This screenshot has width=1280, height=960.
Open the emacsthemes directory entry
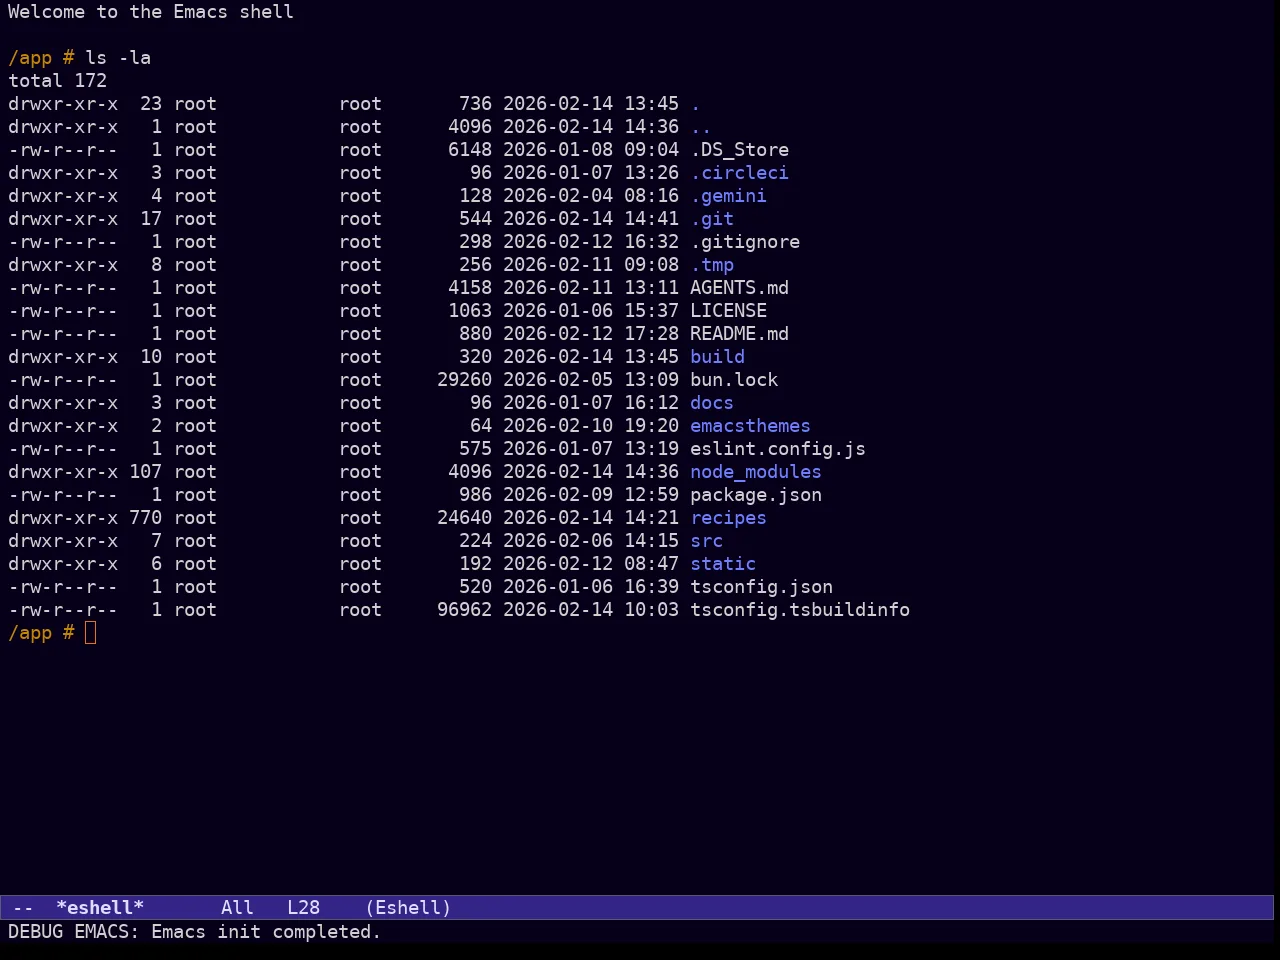click(x=750, y=426)
